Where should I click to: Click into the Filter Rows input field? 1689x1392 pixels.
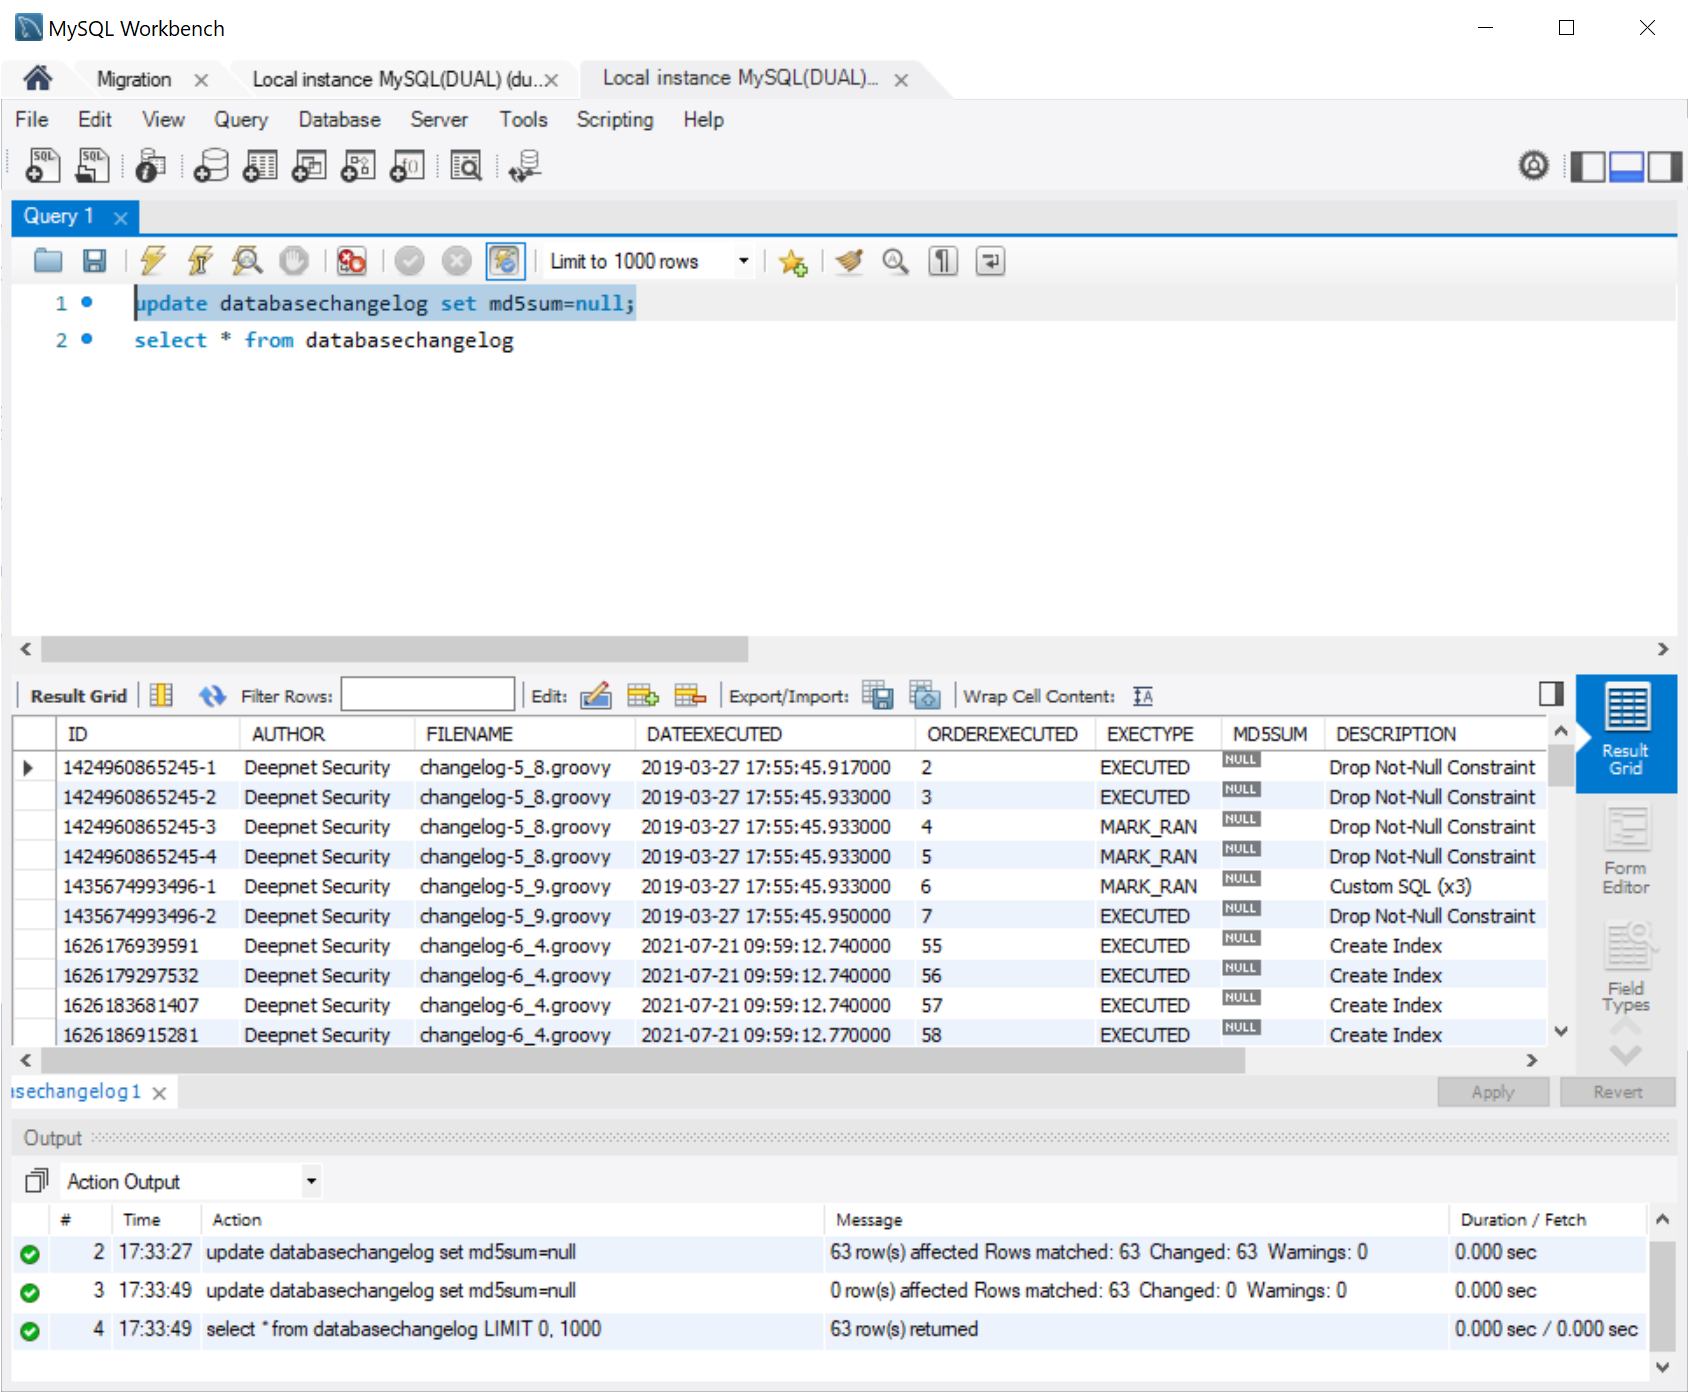[427, 696]
